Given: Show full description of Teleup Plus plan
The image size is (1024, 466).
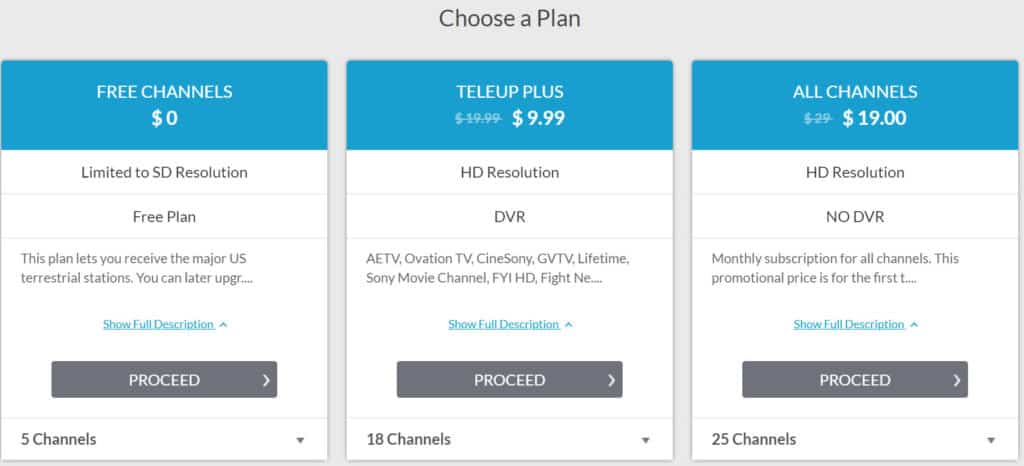Looking at the screenshot, I should click(503, 324).
